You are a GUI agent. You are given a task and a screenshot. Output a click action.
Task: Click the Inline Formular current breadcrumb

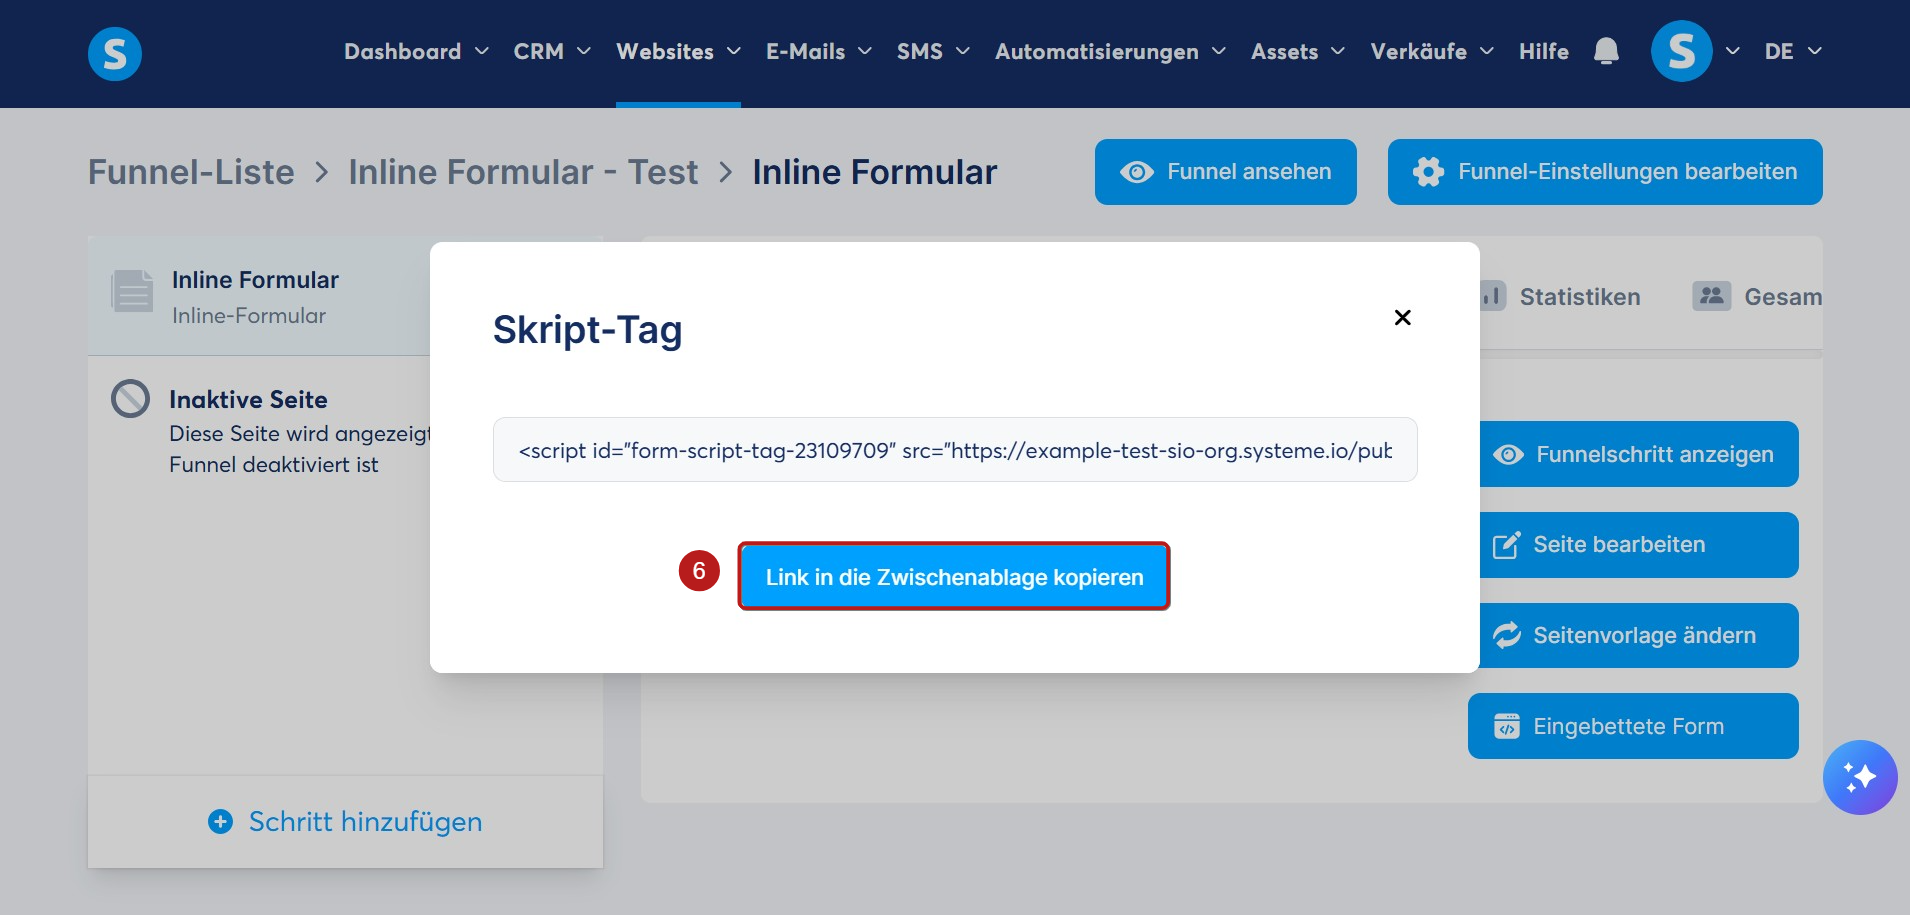(x=875, y=172)
